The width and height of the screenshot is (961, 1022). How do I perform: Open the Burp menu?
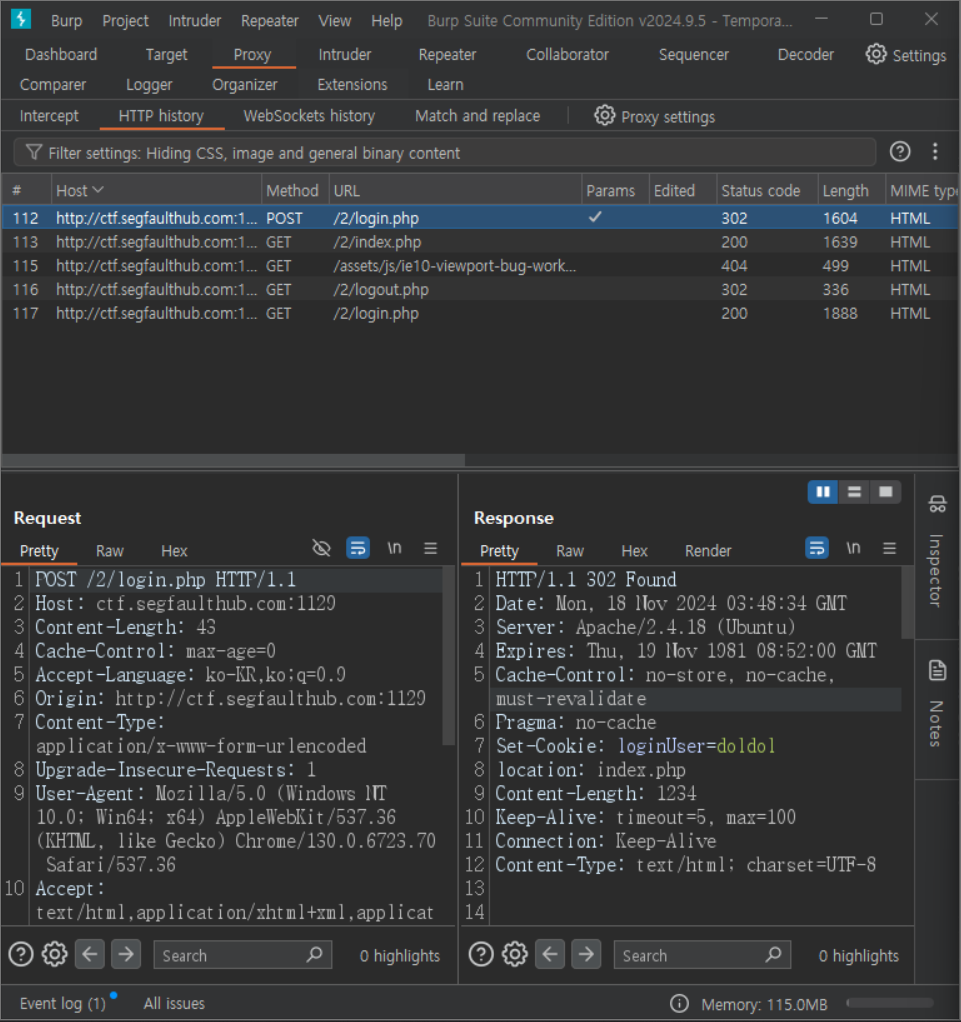point(67,21)
